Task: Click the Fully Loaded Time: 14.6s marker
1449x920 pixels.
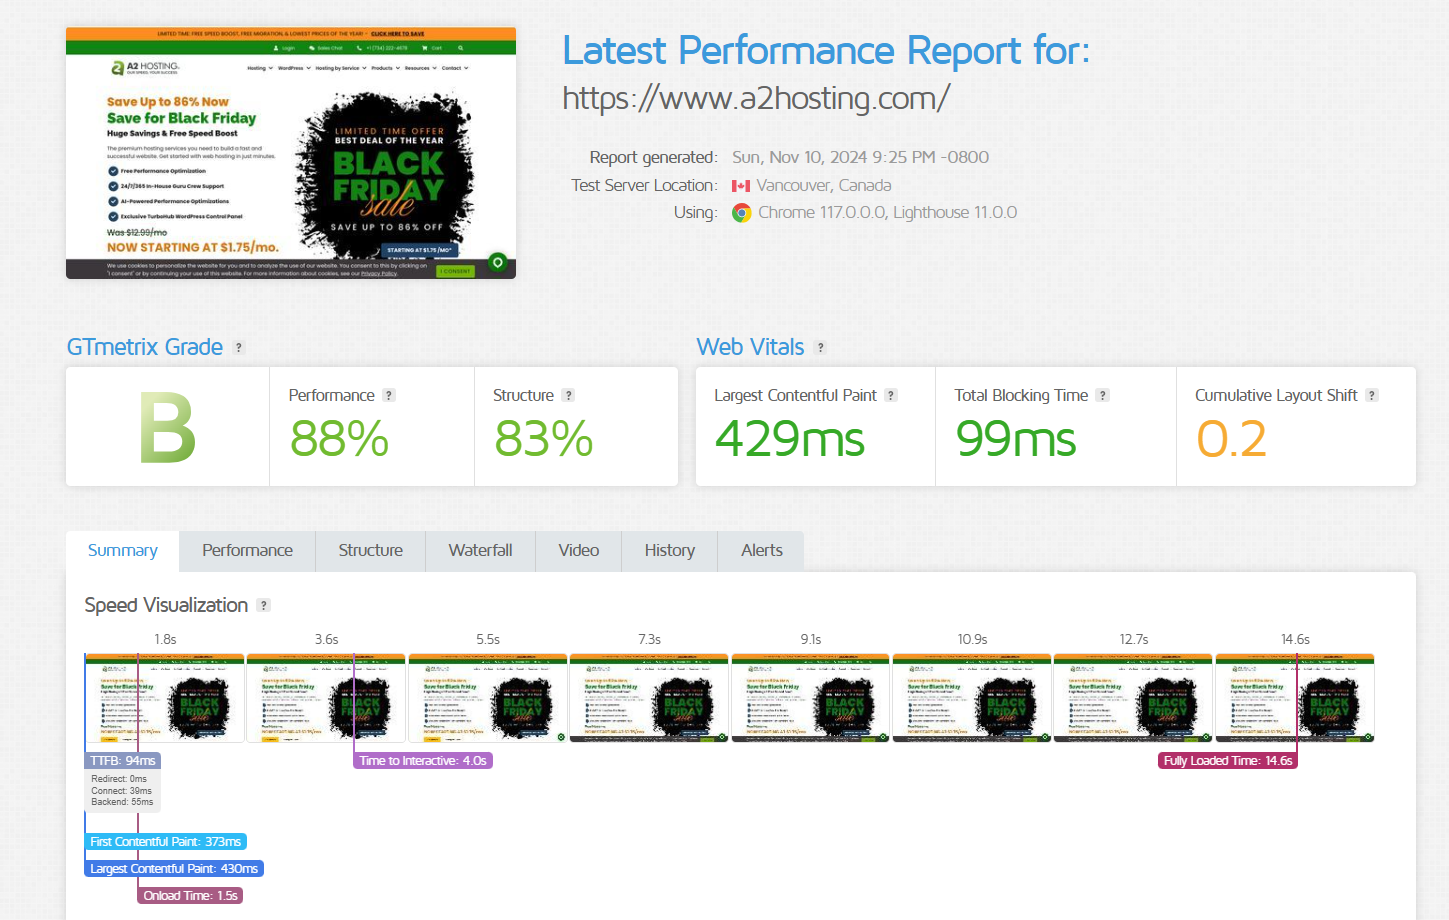Action: click(1228, 761)
